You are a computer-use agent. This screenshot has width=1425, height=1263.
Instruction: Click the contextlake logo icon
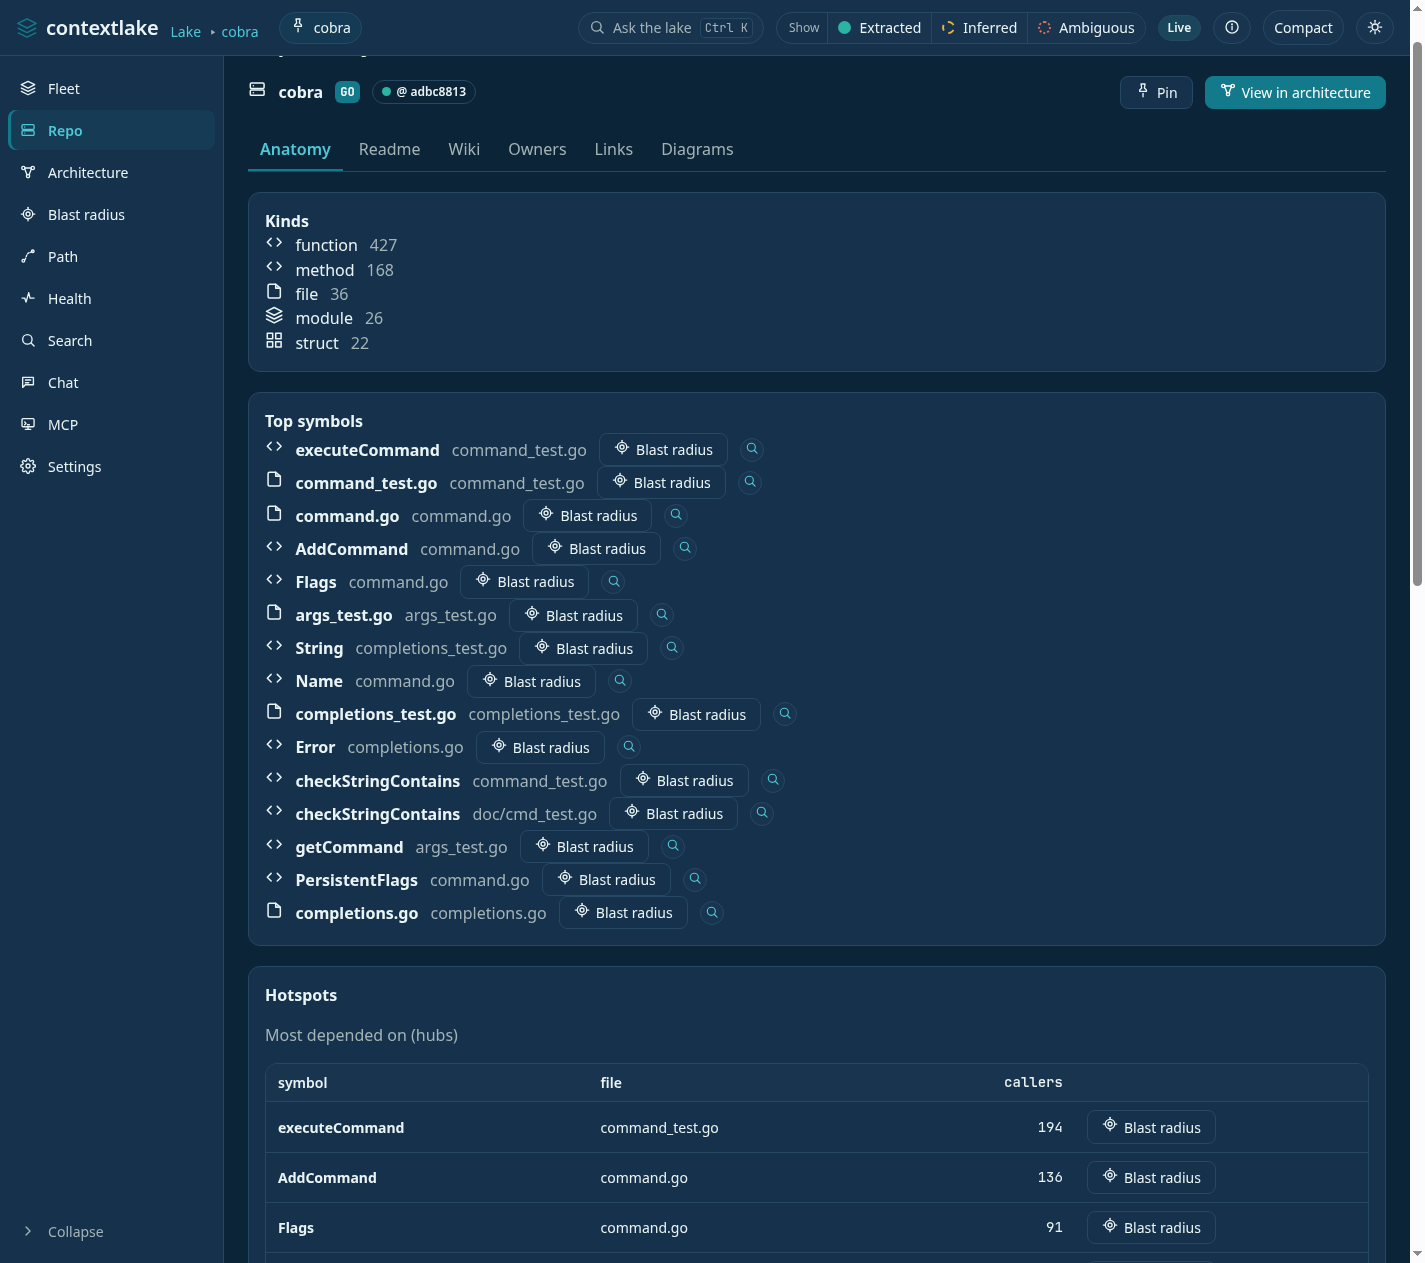click(27, 28)
